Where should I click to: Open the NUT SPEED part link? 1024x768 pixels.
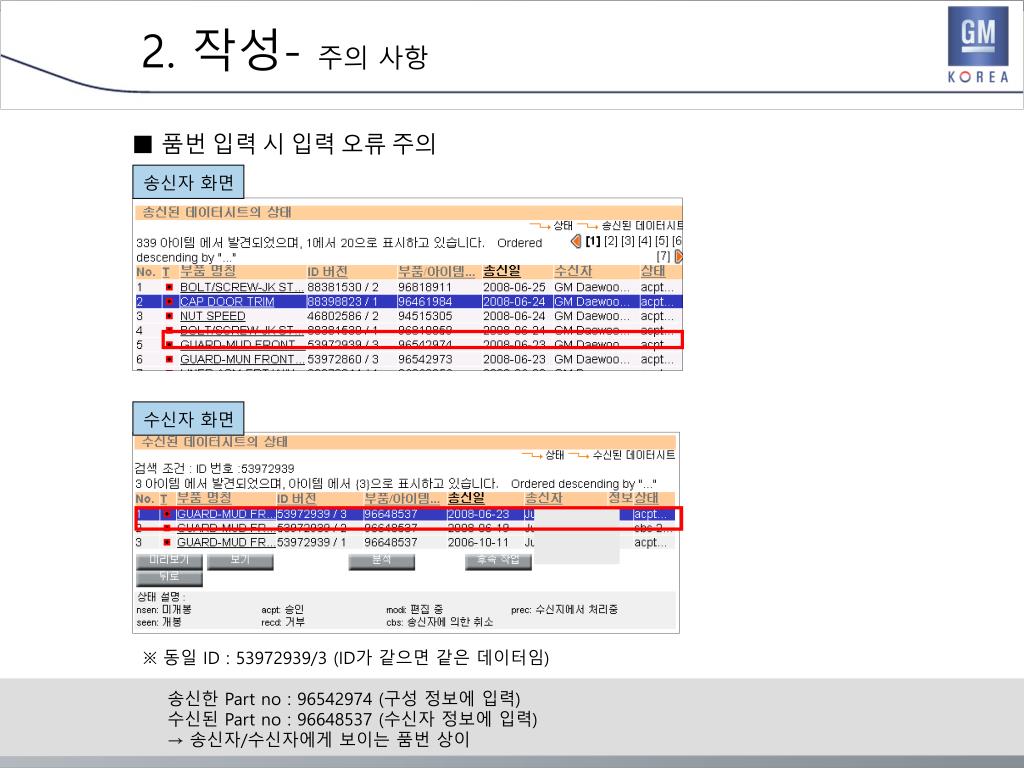tap(213, 316)
